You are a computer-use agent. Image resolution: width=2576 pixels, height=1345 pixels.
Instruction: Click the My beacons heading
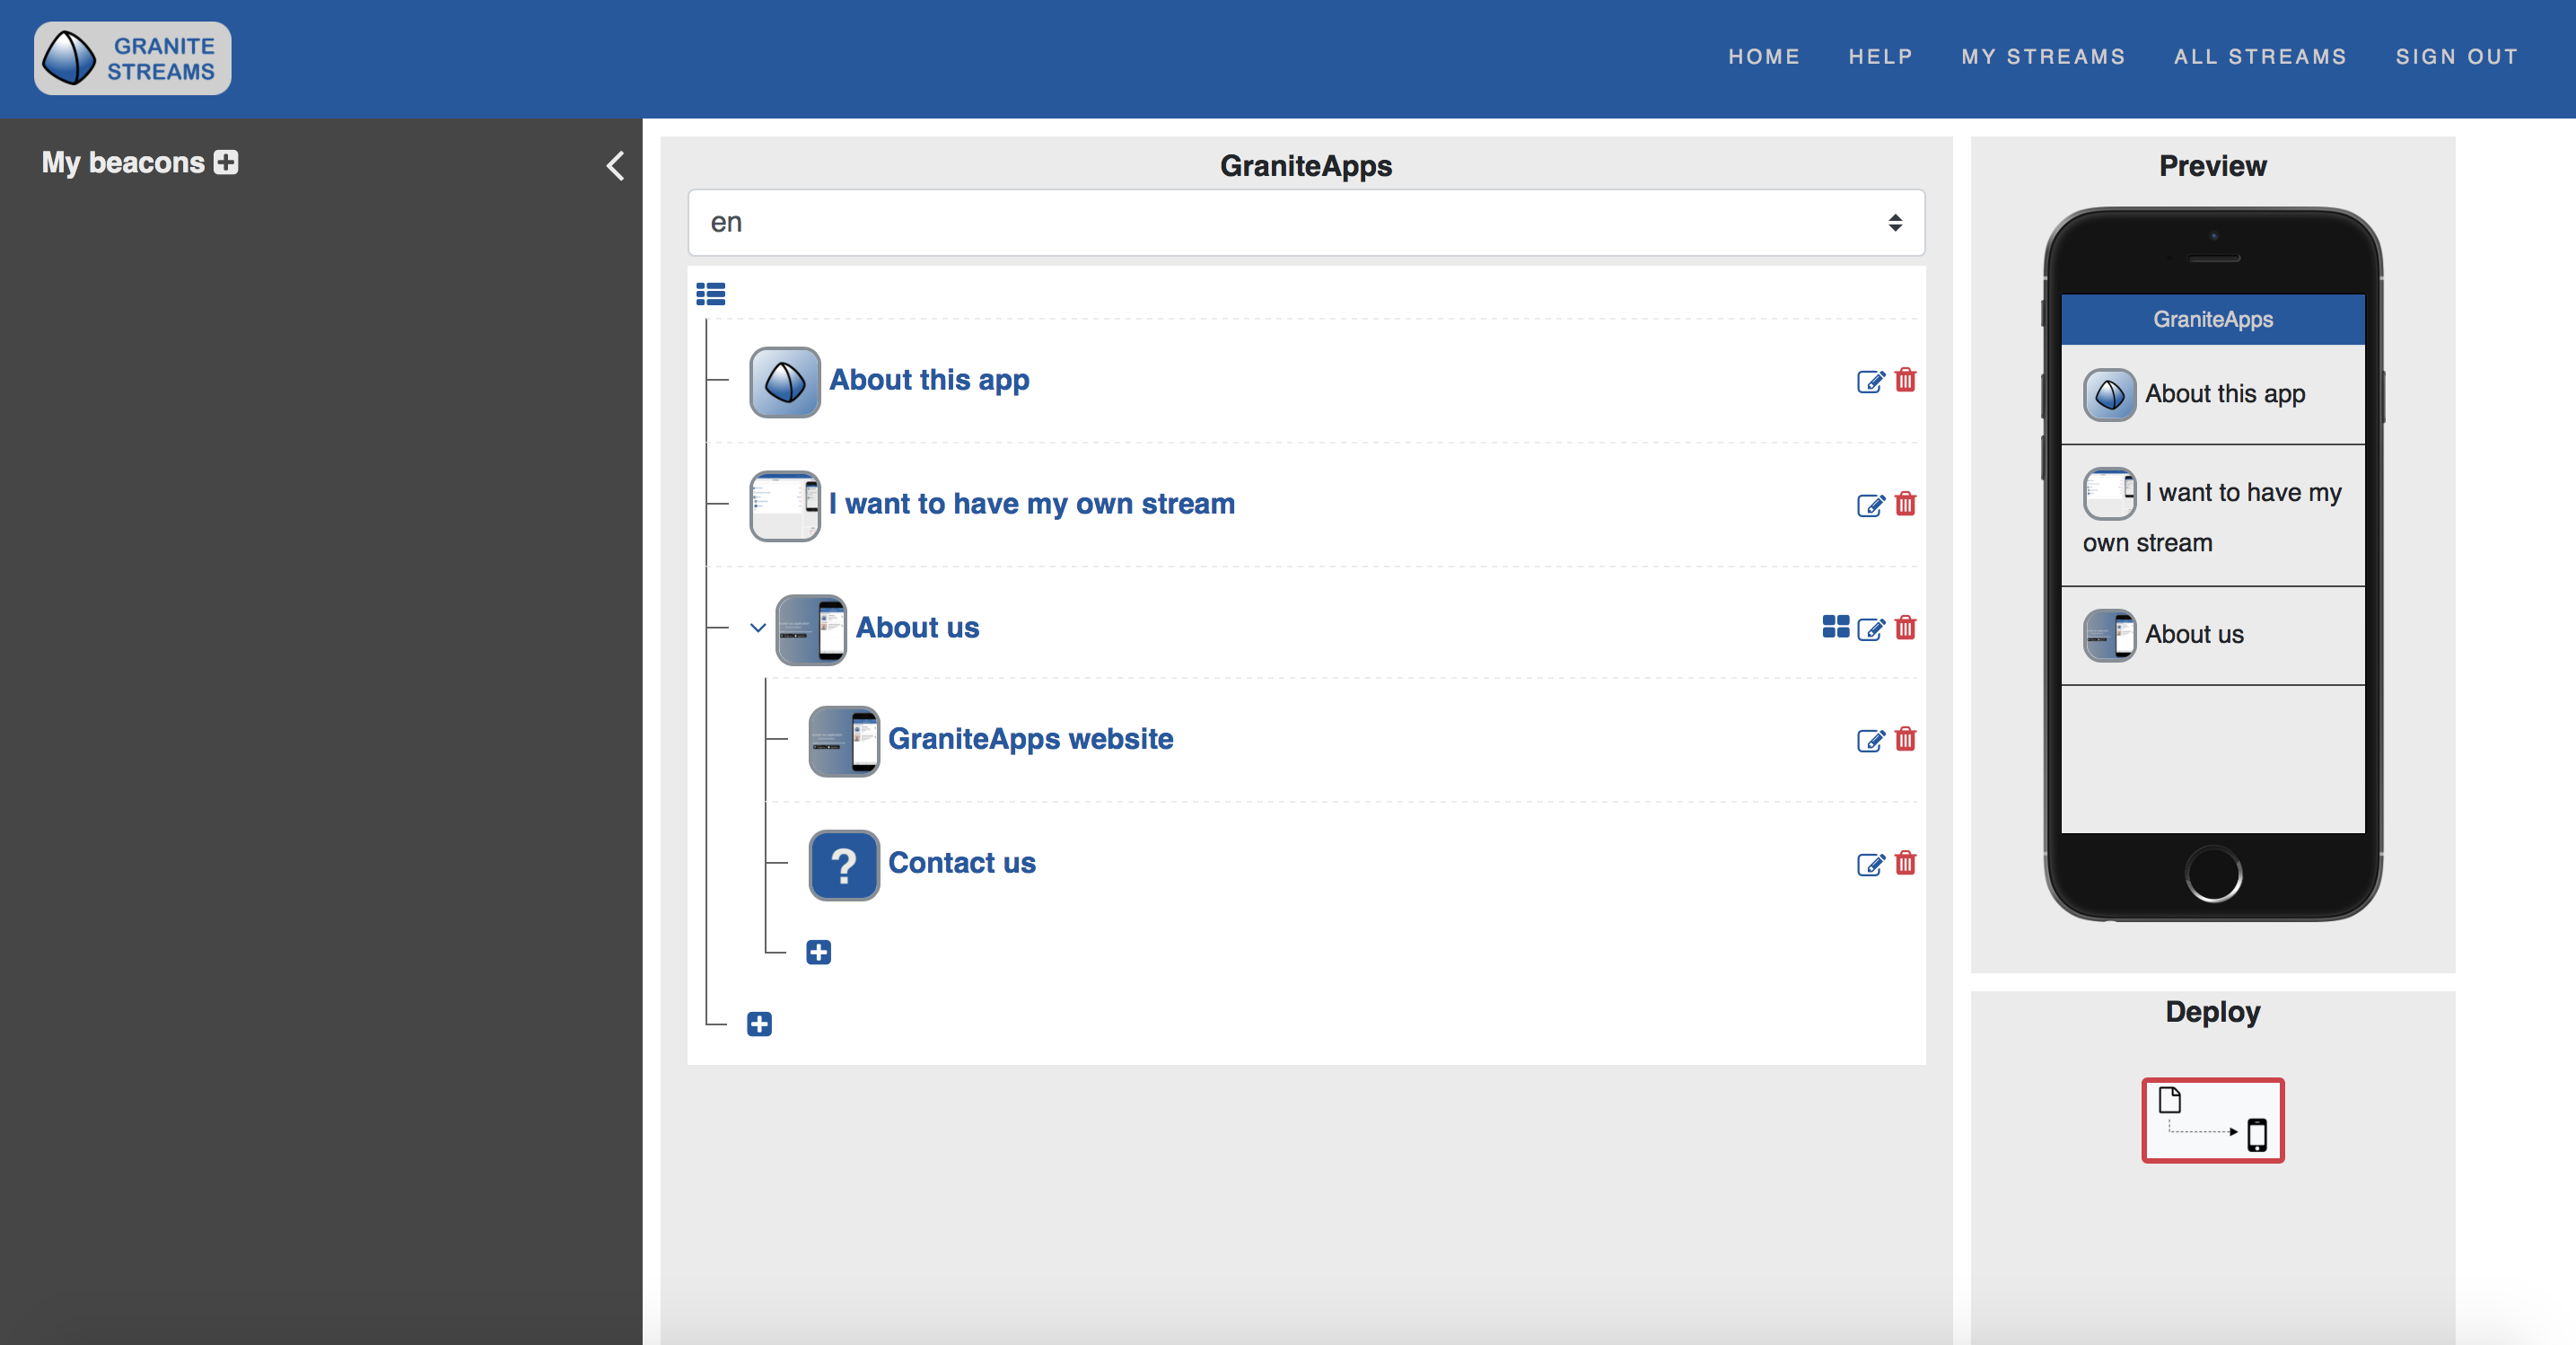[123, 163]
